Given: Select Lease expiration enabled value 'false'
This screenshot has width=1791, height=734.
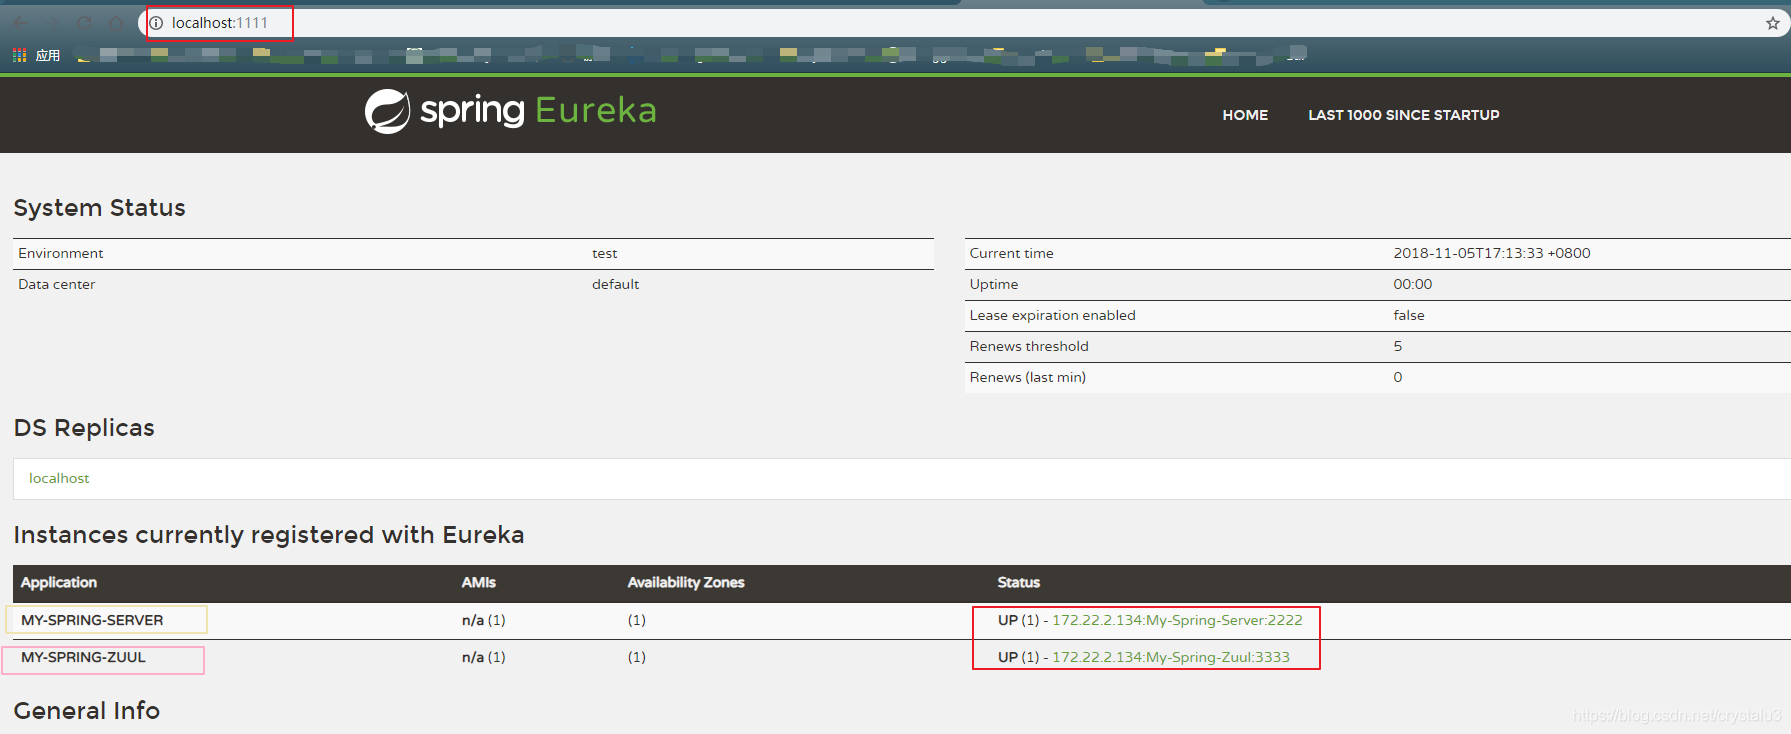Looking at the screenshot, I should click(1408, 315).
